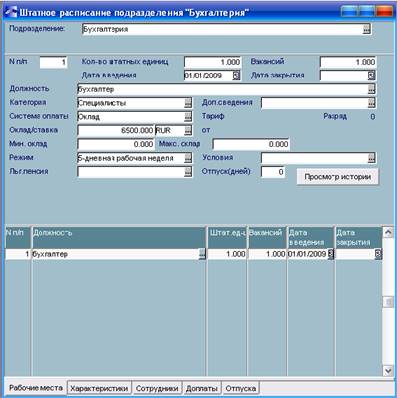Screen dimensions: 397x398
Task: Open Система оплаты selector showing Оклад
Action: point(188,117)
